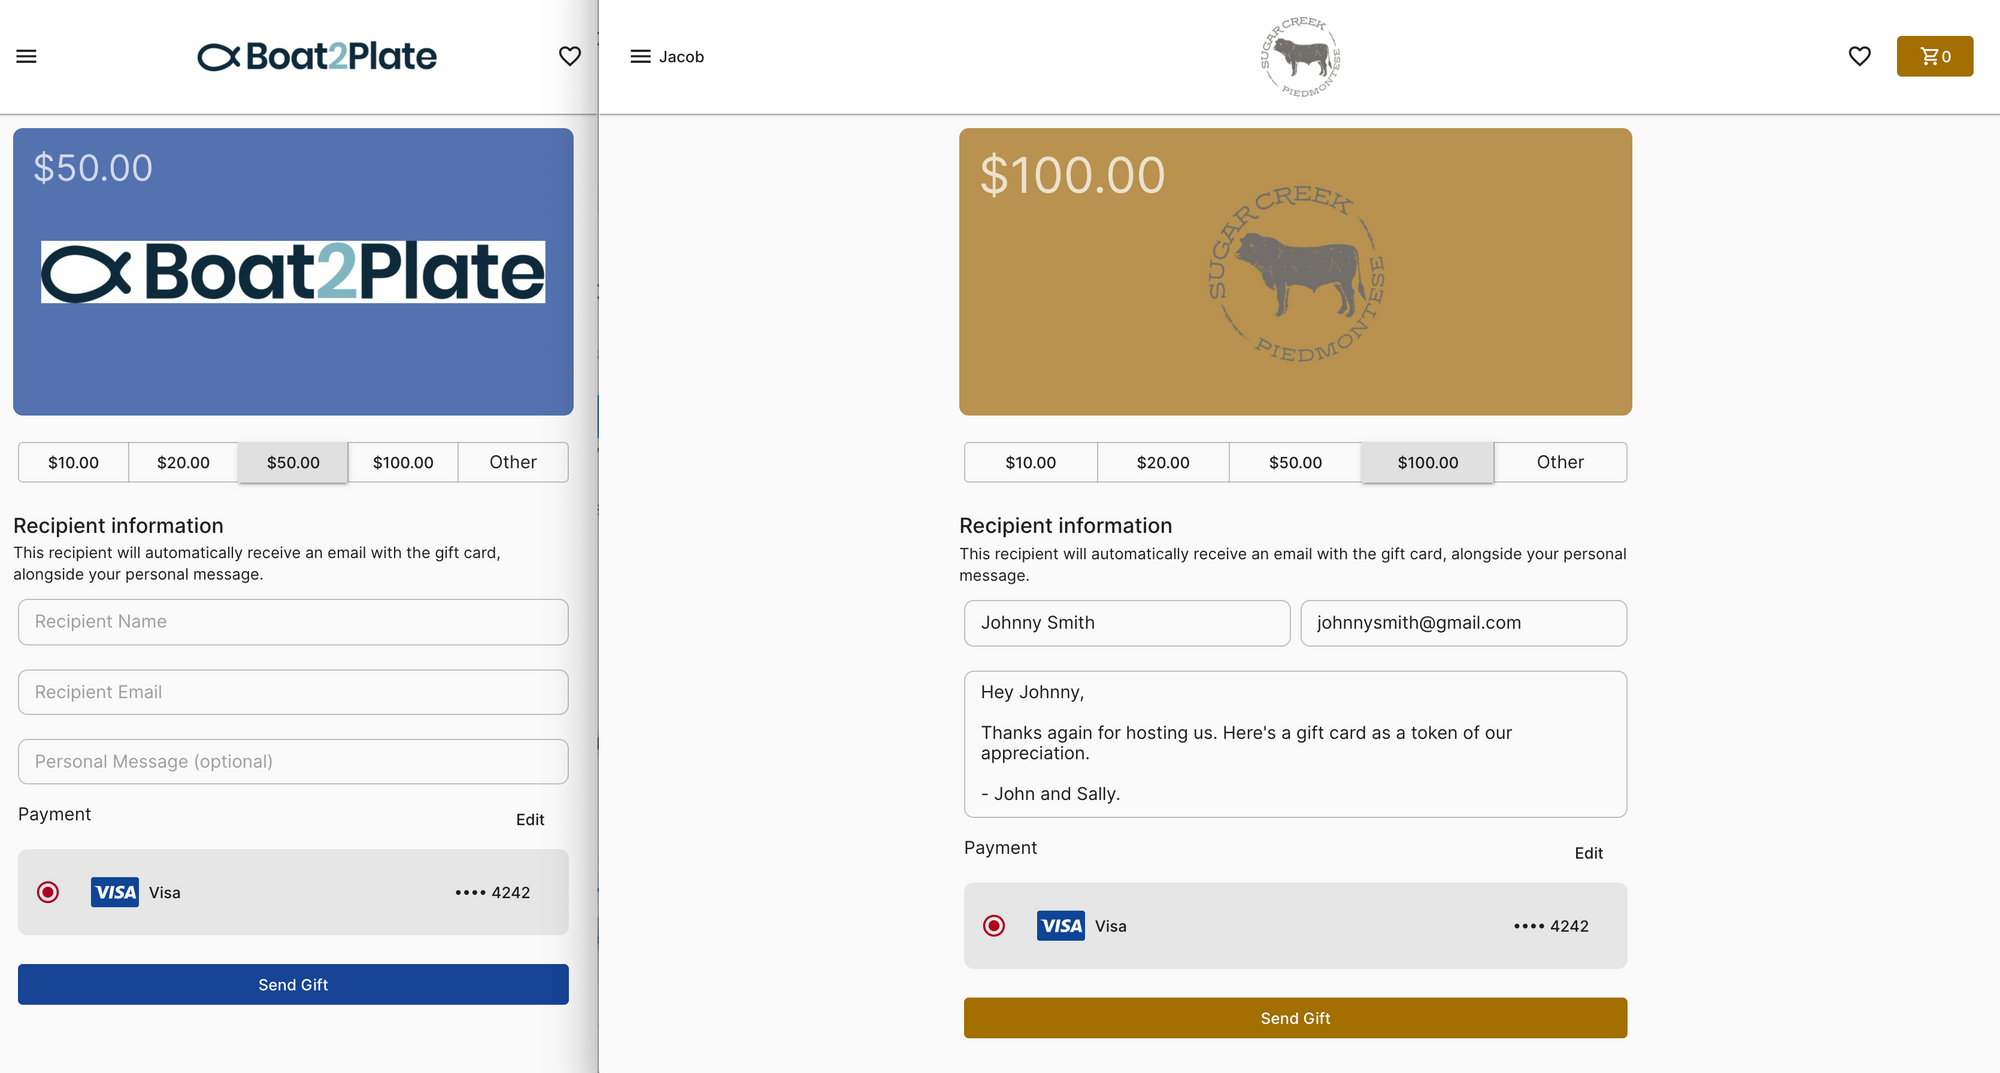Focus the Recipient Name field
This screenshot has width=2000, height=1073.
pyautogui.click(x=293, y=622)
